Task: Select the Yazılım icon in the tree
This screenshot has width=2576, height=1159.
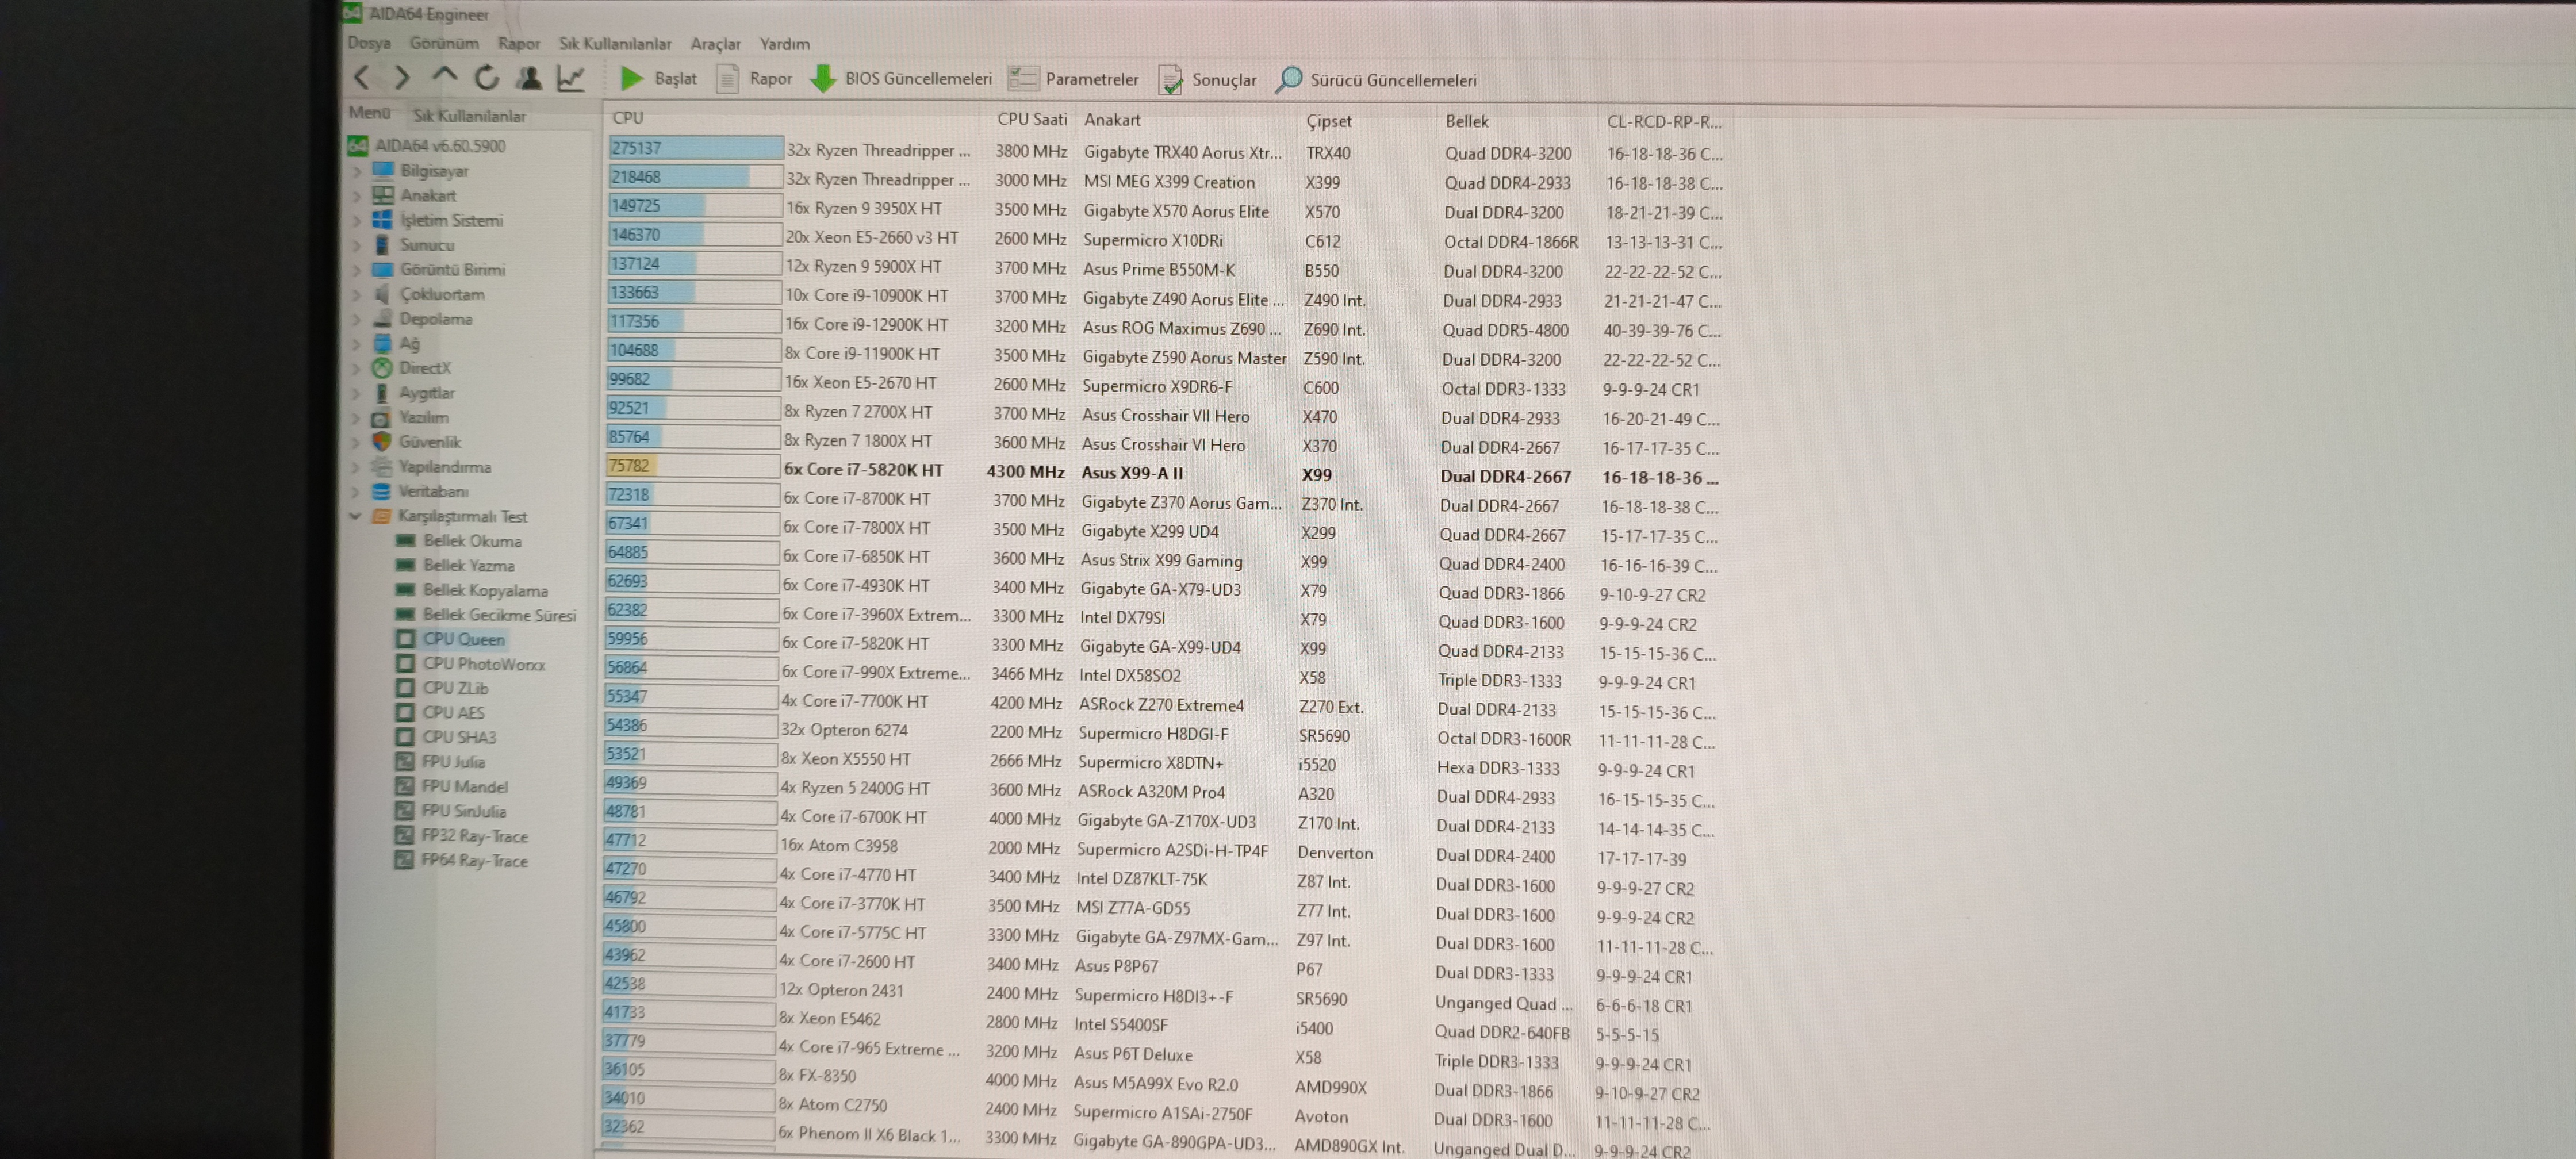Action: point(381,418)
